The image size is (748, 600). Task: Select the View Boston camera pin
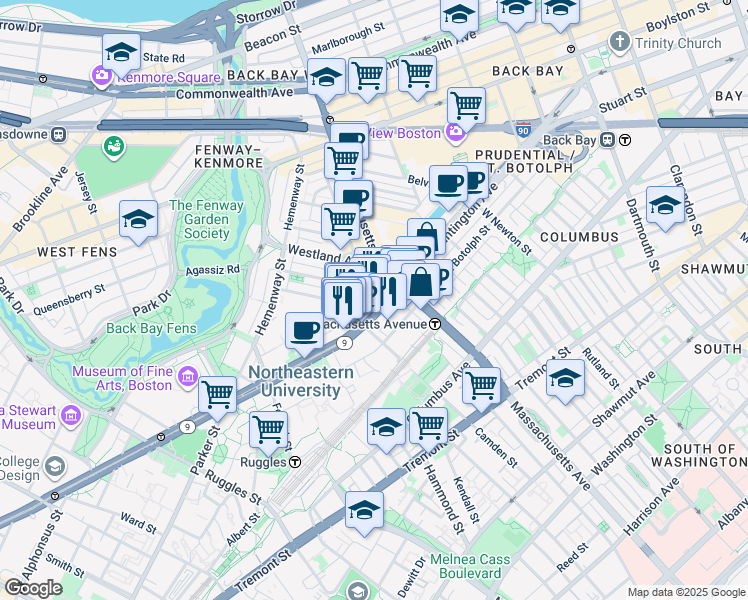click(x=456, y=134)
